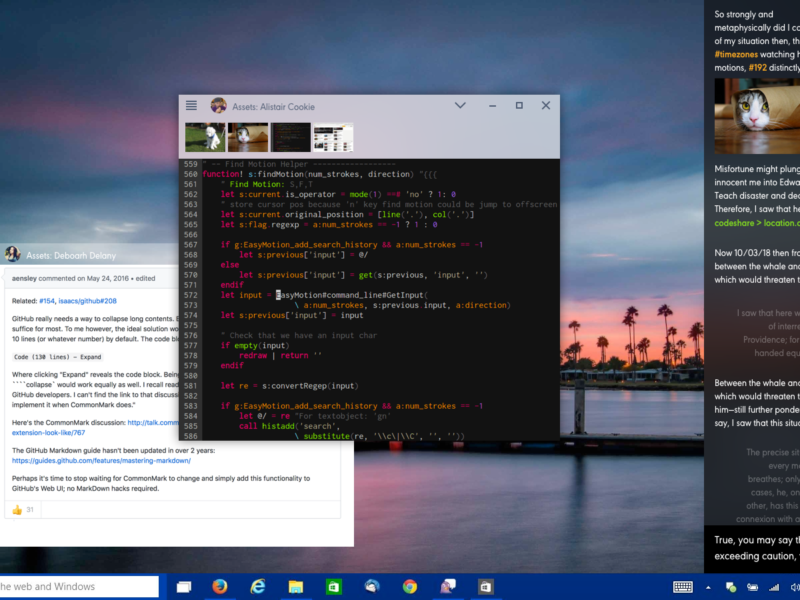Open the gray shopping bag app in taskbar

pyautogui.click(x=485, y=587)
